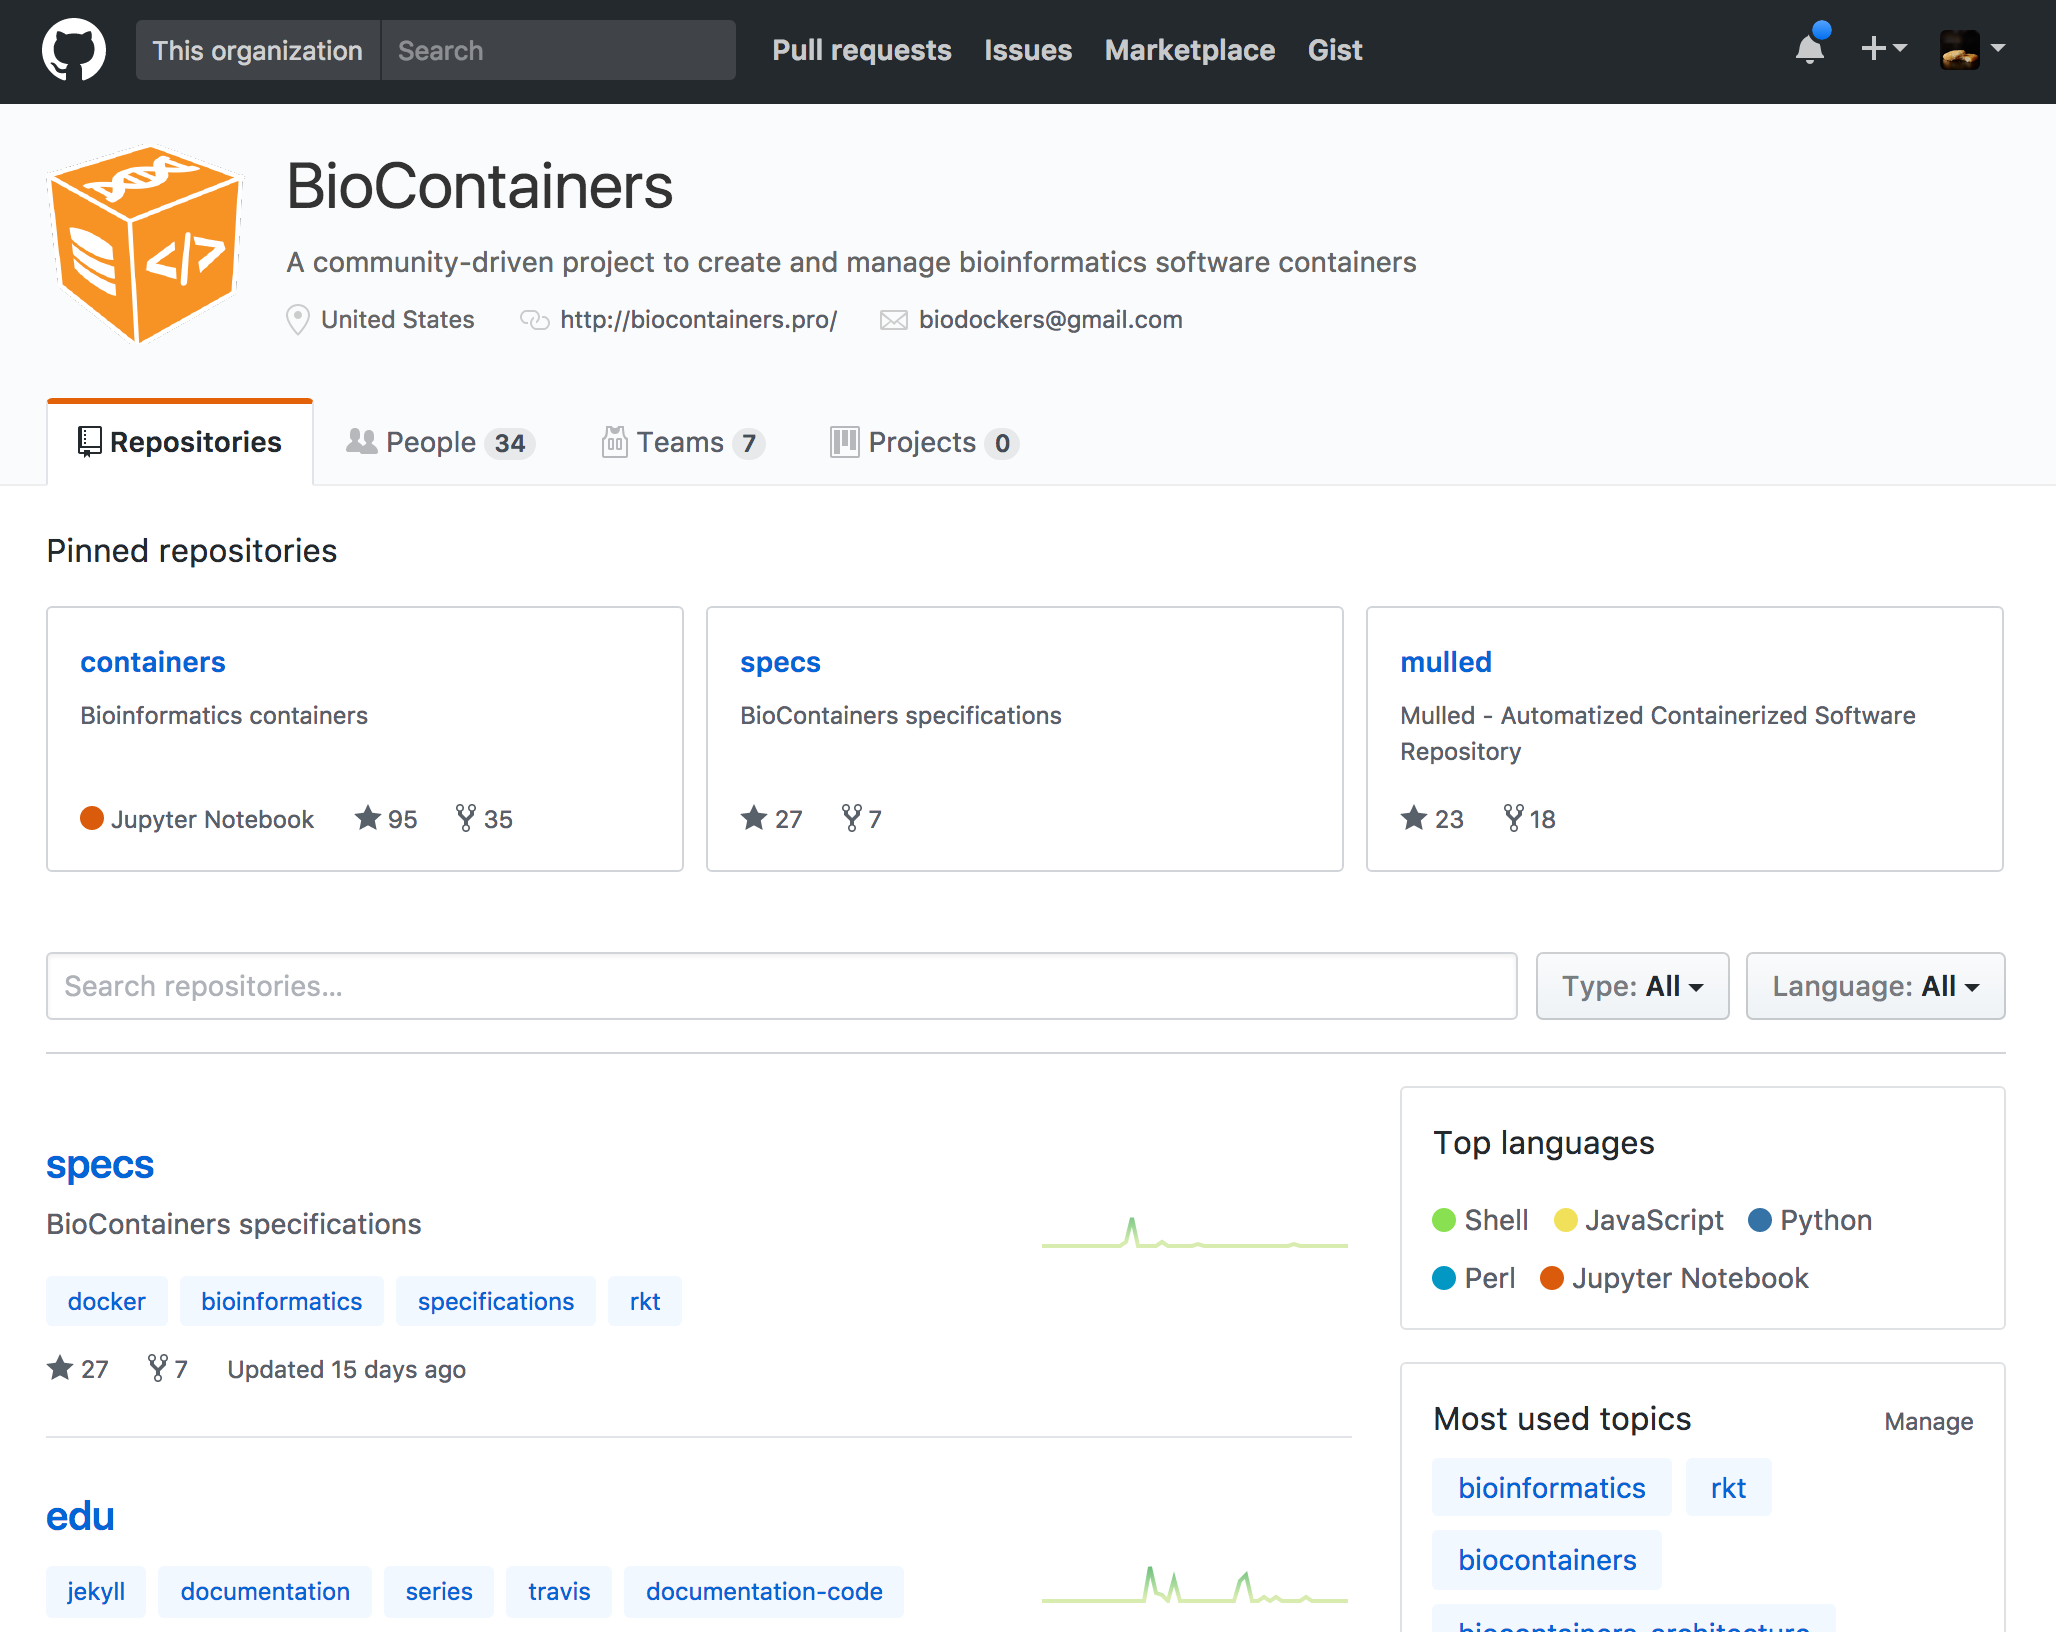The width and height of the screenshot is (2056, 1632).
Task: Expand the Type: All dropdown
Action: tap(1633, 986)
